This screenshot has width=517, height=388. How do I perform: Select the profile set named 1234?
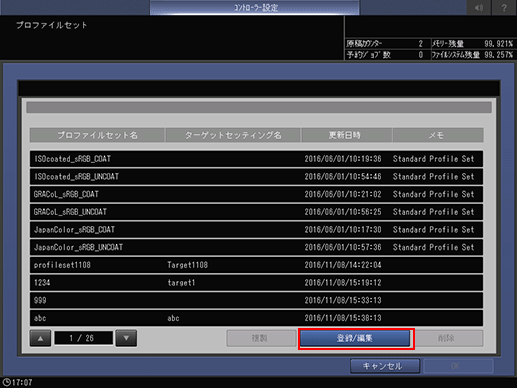coord(256,282)
